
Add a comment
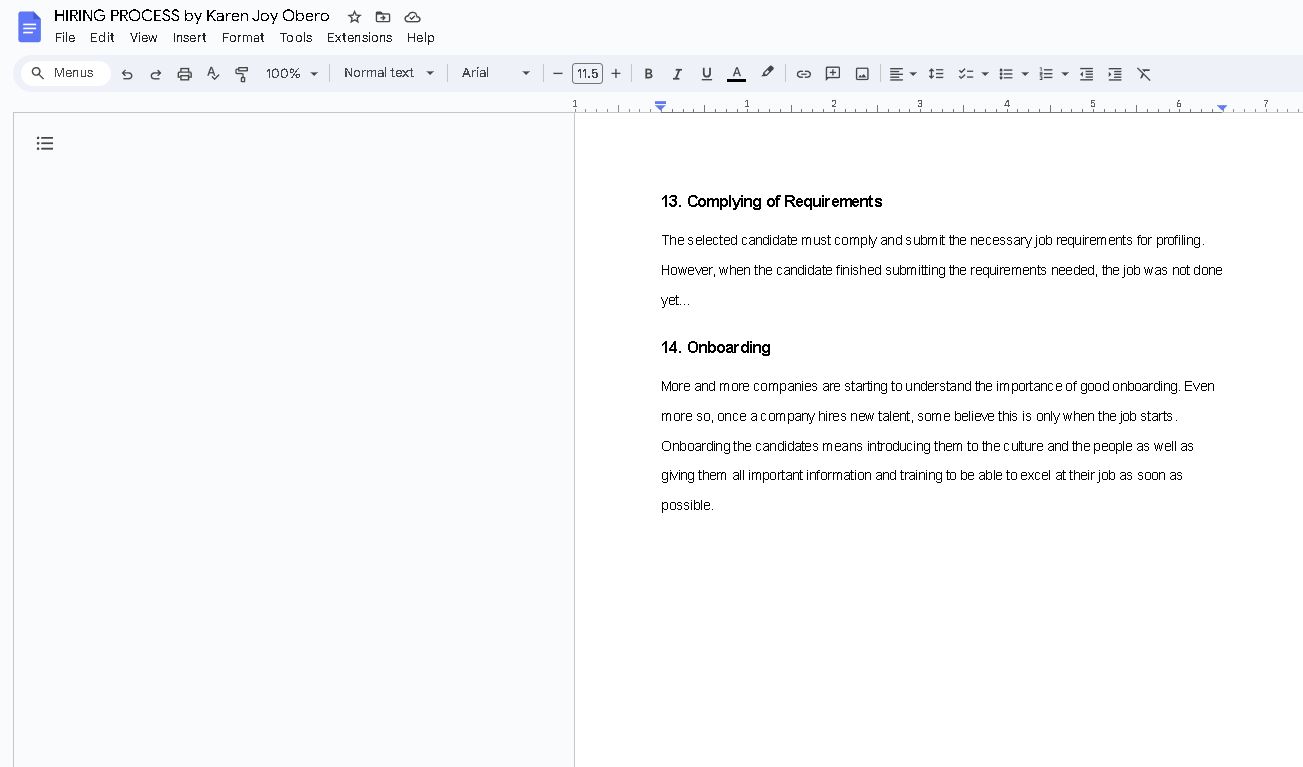coord(833,74)
